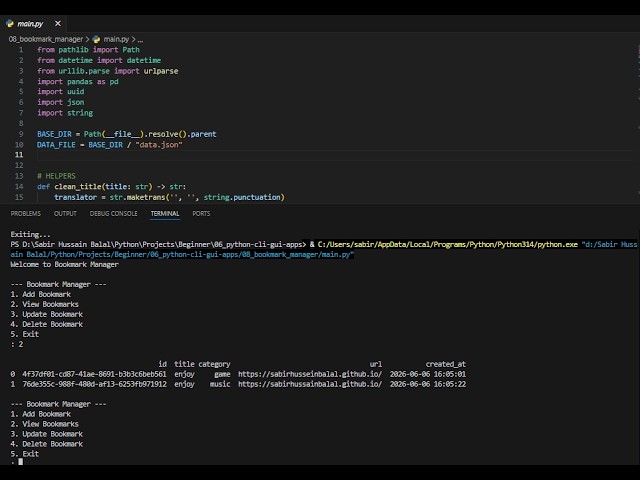Open the URL in the game bookmark row
Image resolution: width=640 pixels, height=480 pixels.
(310, 374)
